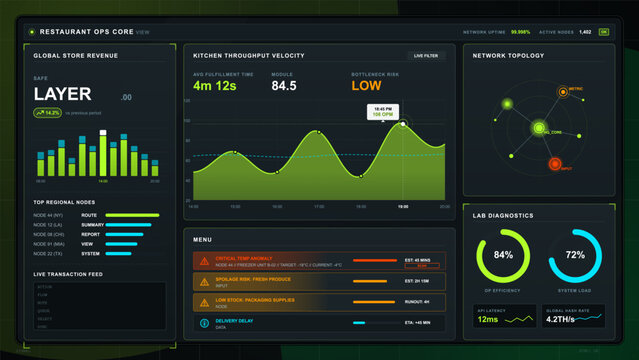The height and width of the screenshot is (360, 639).
Task: Select Node 08 (CHI) REPORT row
Action: [97, 234]
